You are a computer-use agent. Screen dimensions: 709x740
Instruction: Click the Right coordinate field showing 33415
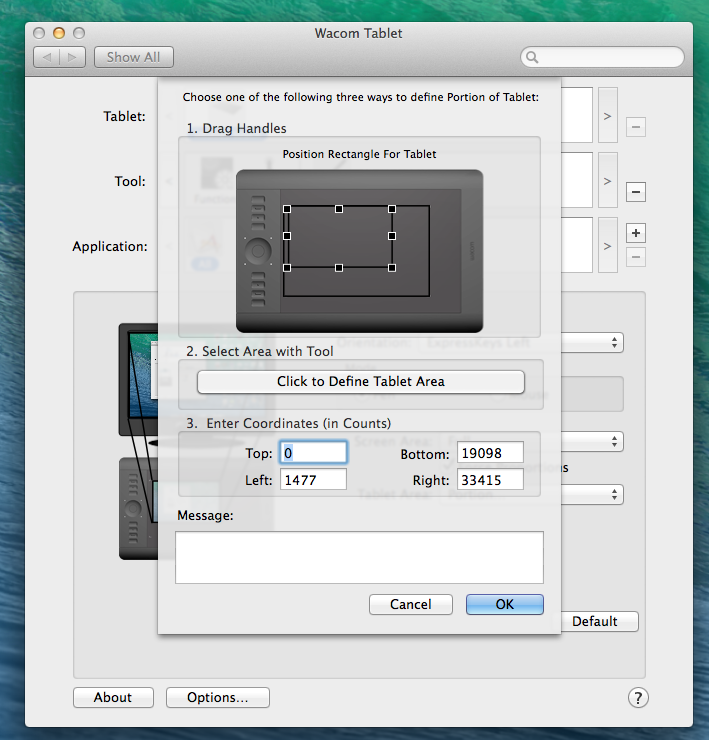point(490,479)
